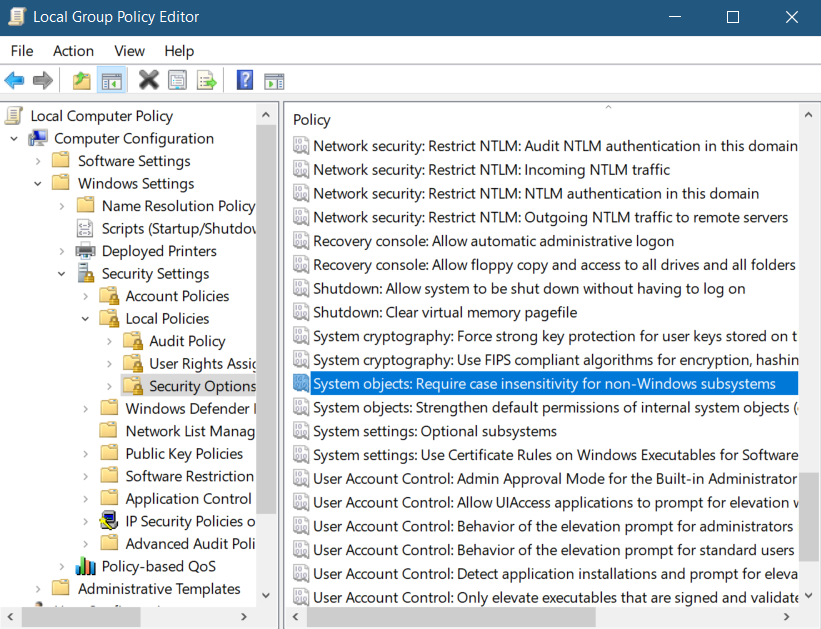Click the Deployed Printers printer icon
The height and width of the screenshot is (629, 821).
tap(85, 251)
